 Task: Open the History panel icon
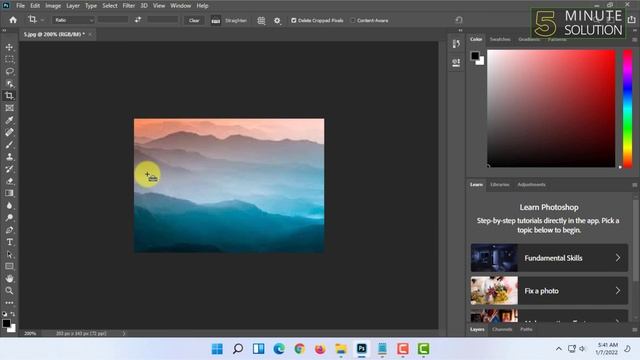(x=456, y=44)
